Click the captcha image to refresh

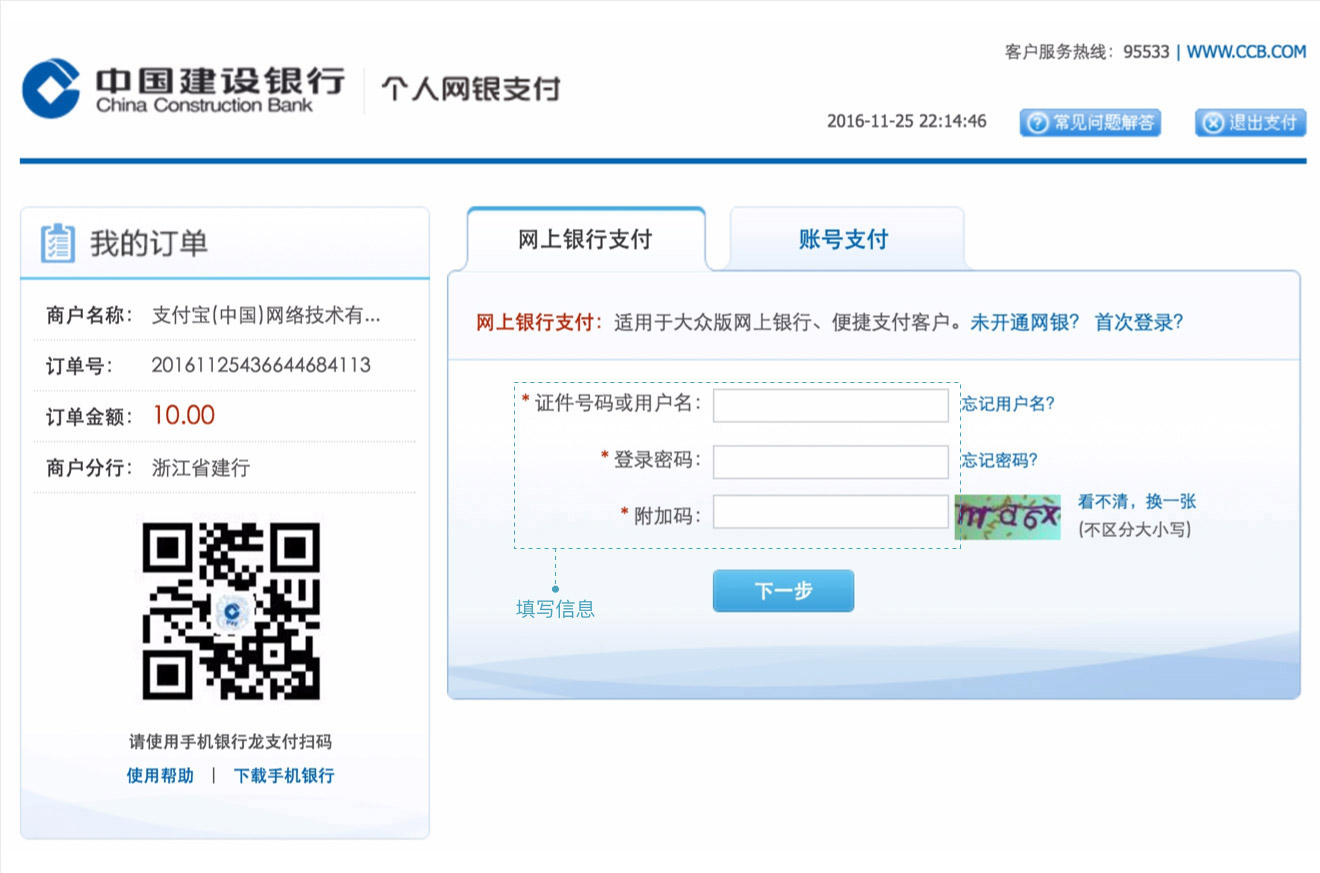click(1007, 517)
